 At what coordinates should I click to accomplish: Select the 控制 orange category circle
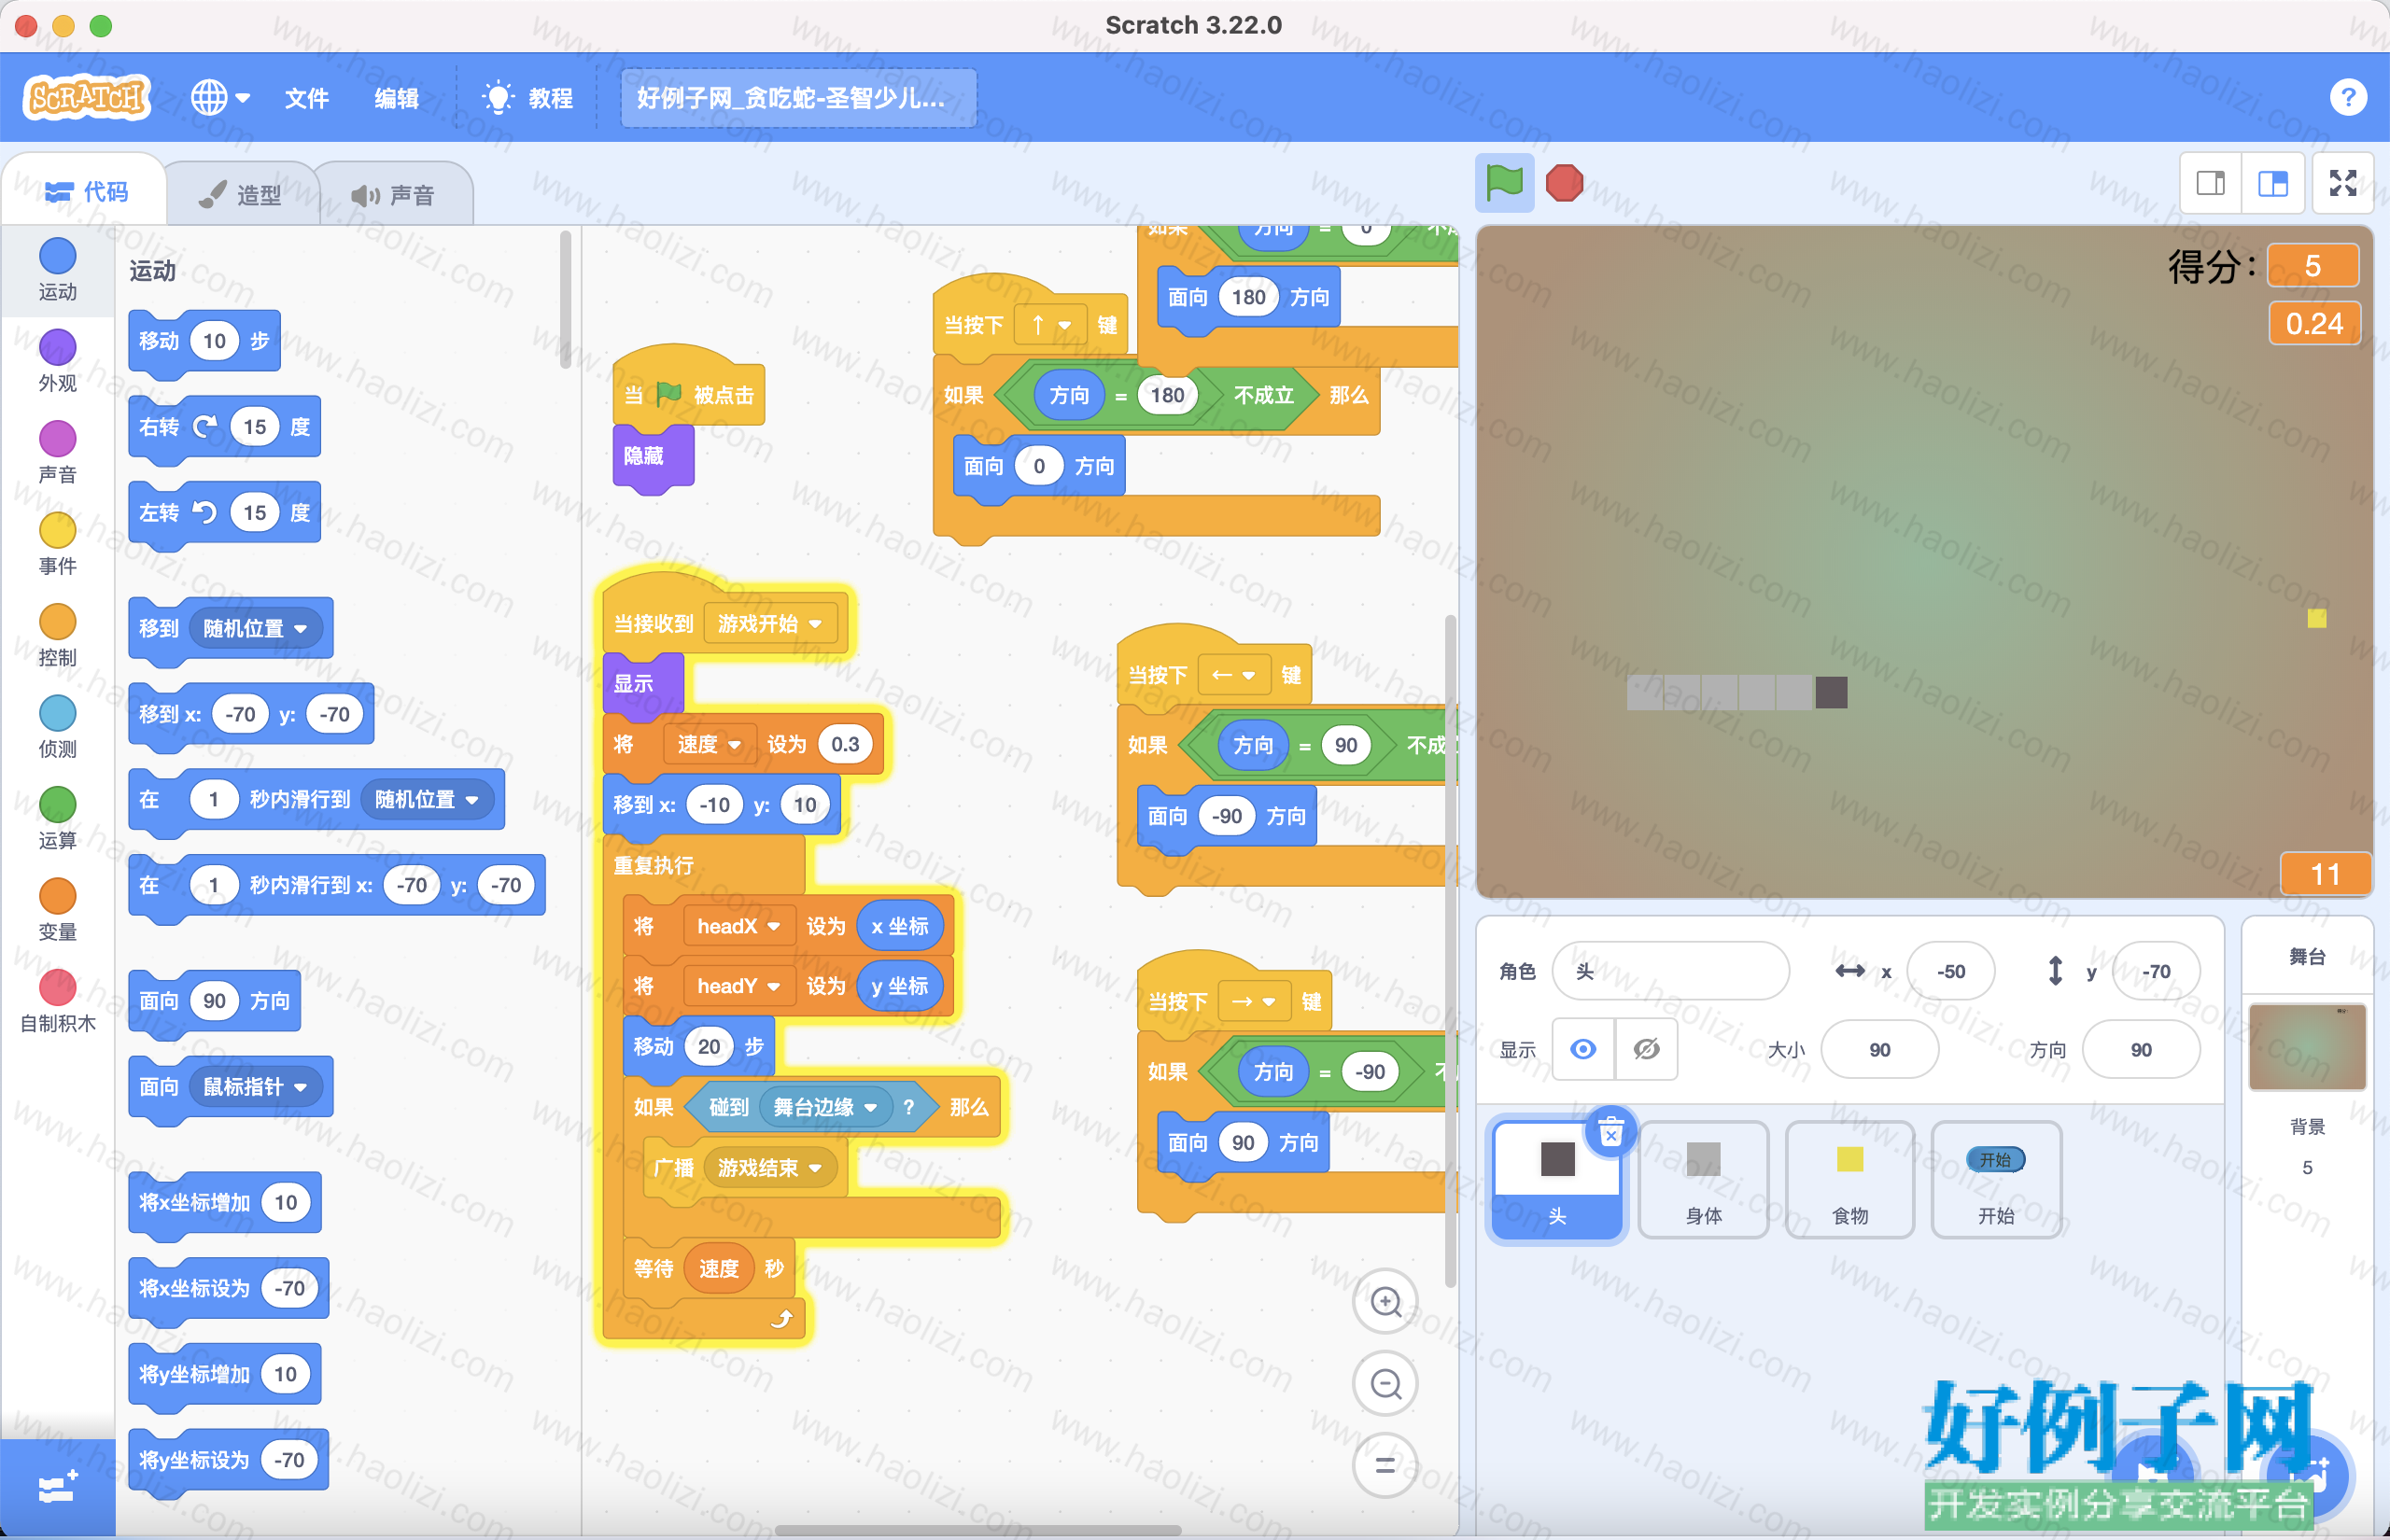click(x=57, y=622)
